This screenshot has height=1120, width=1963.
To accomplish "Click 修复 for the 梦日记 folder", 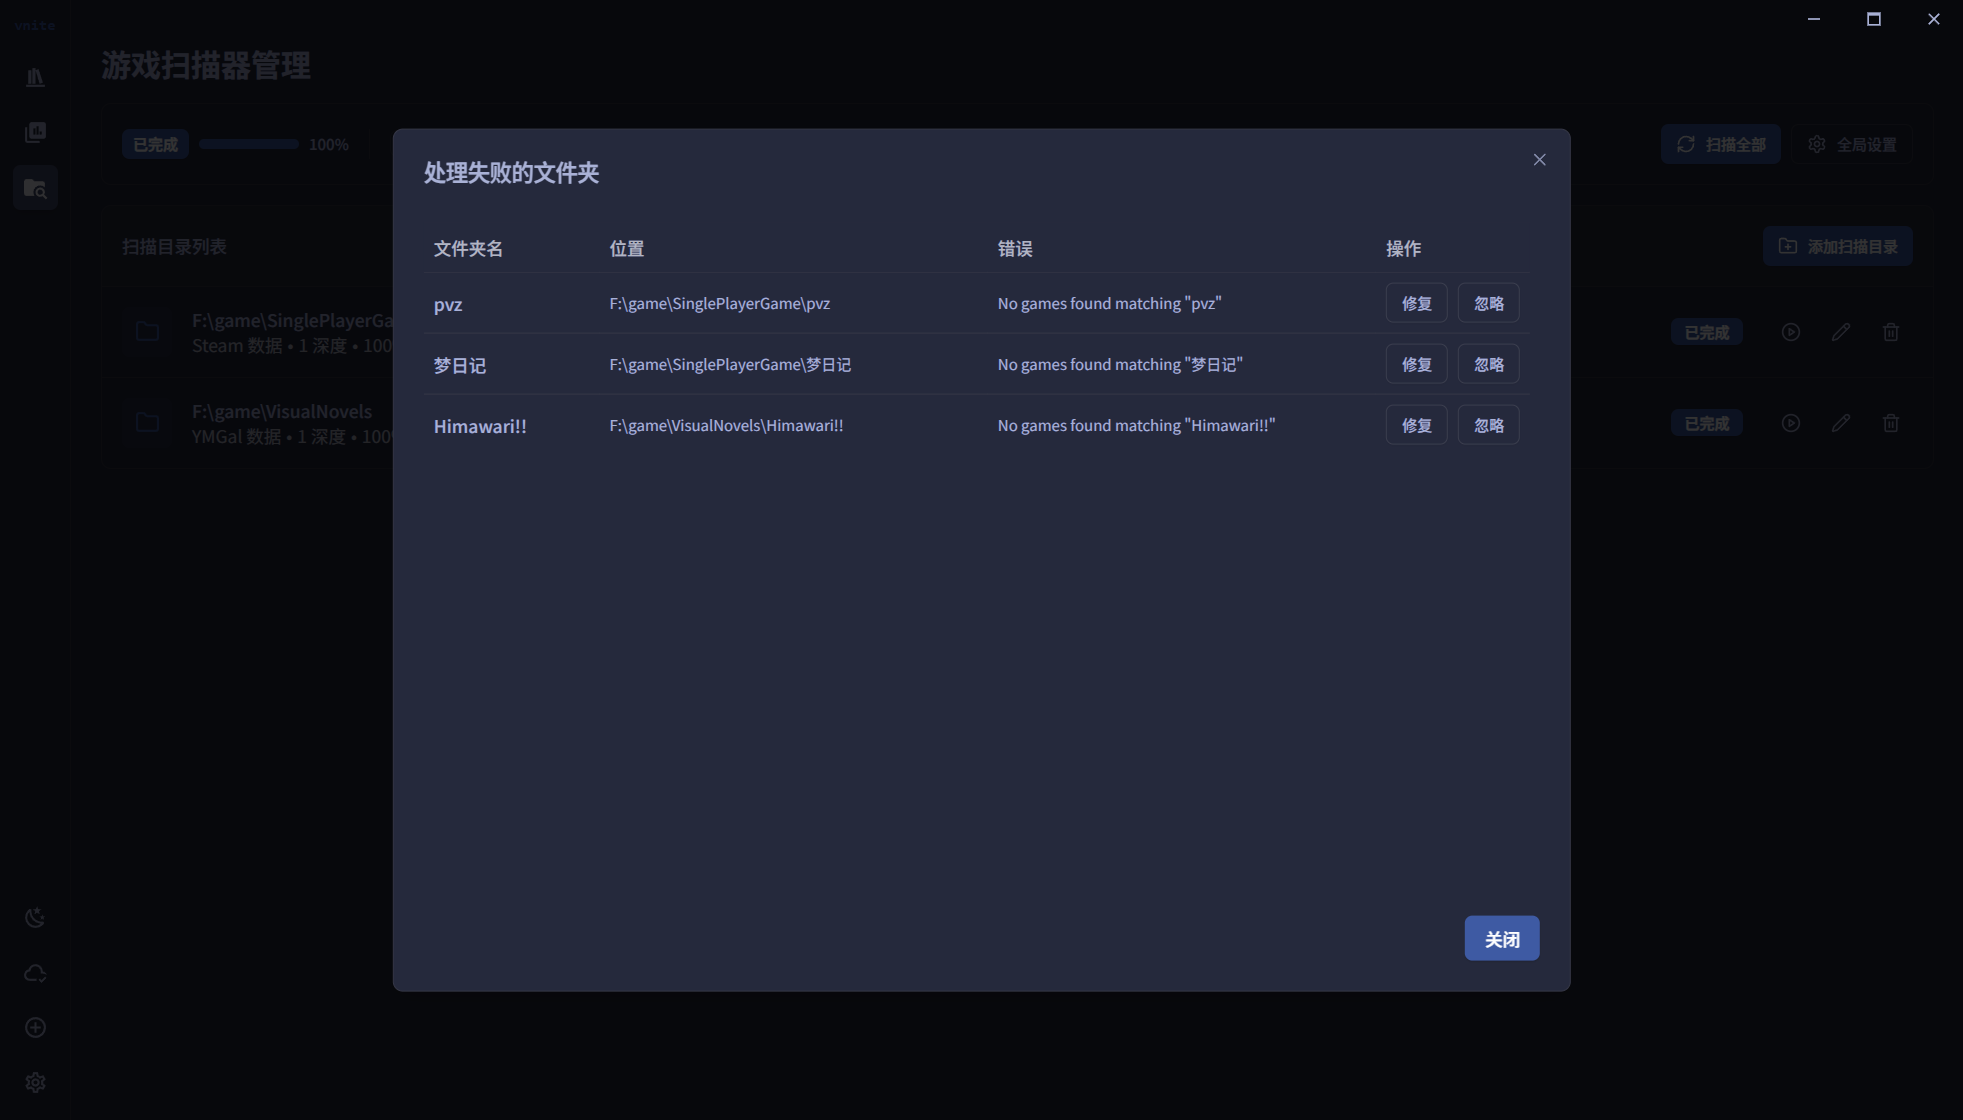I will 1416,364.
